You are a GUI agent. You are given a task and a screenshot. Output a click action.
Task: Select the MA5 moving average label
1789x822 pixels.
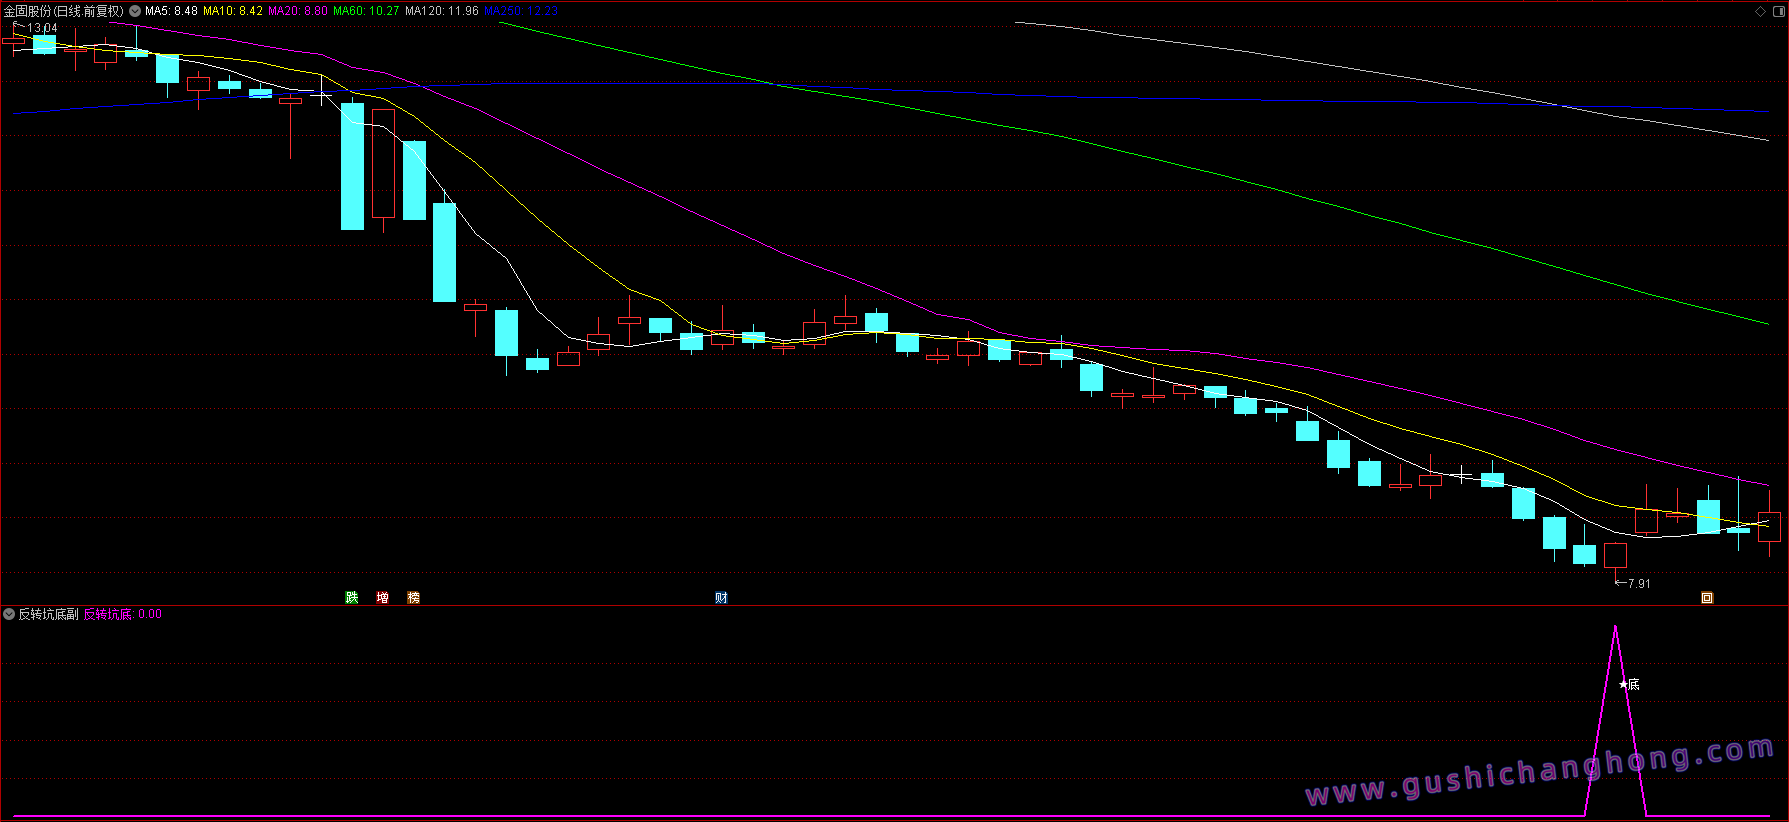(x=171, y=11)
